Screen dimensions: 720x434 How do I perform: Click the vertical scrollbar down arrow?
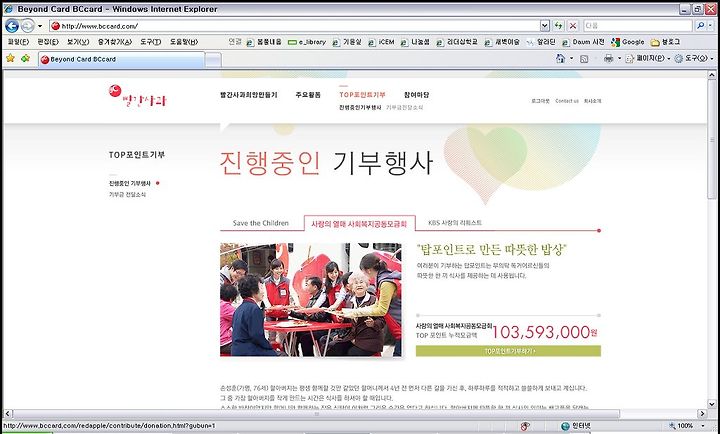tap(712, 404)
